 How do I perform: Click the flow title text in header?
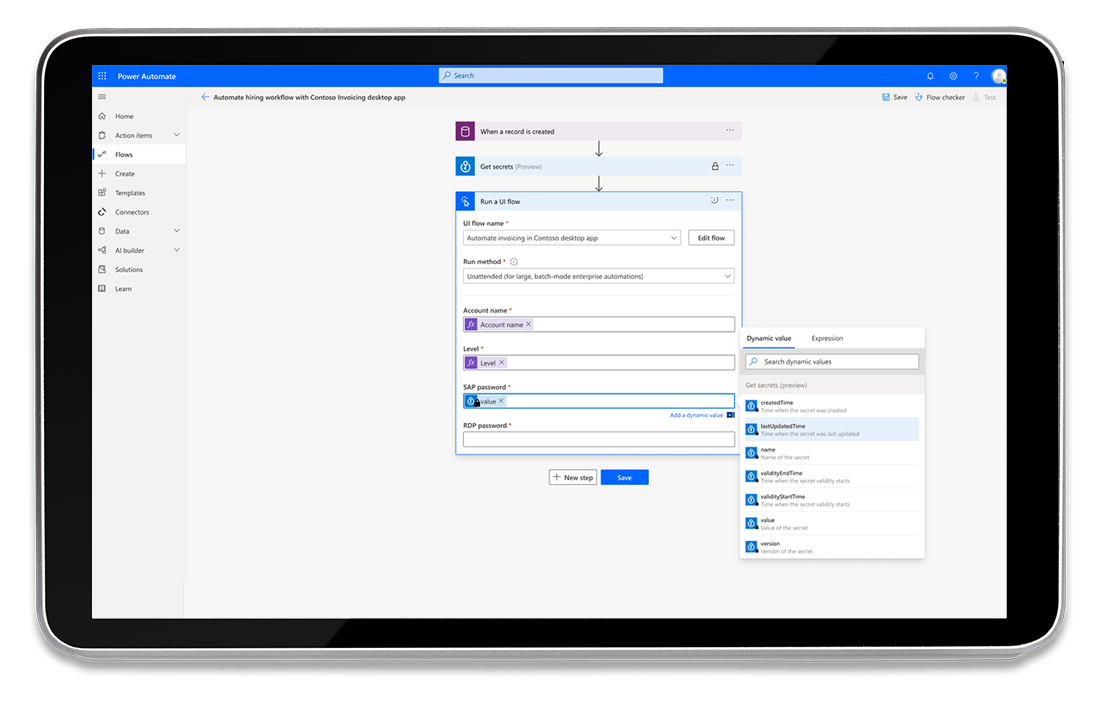(309, 98)
